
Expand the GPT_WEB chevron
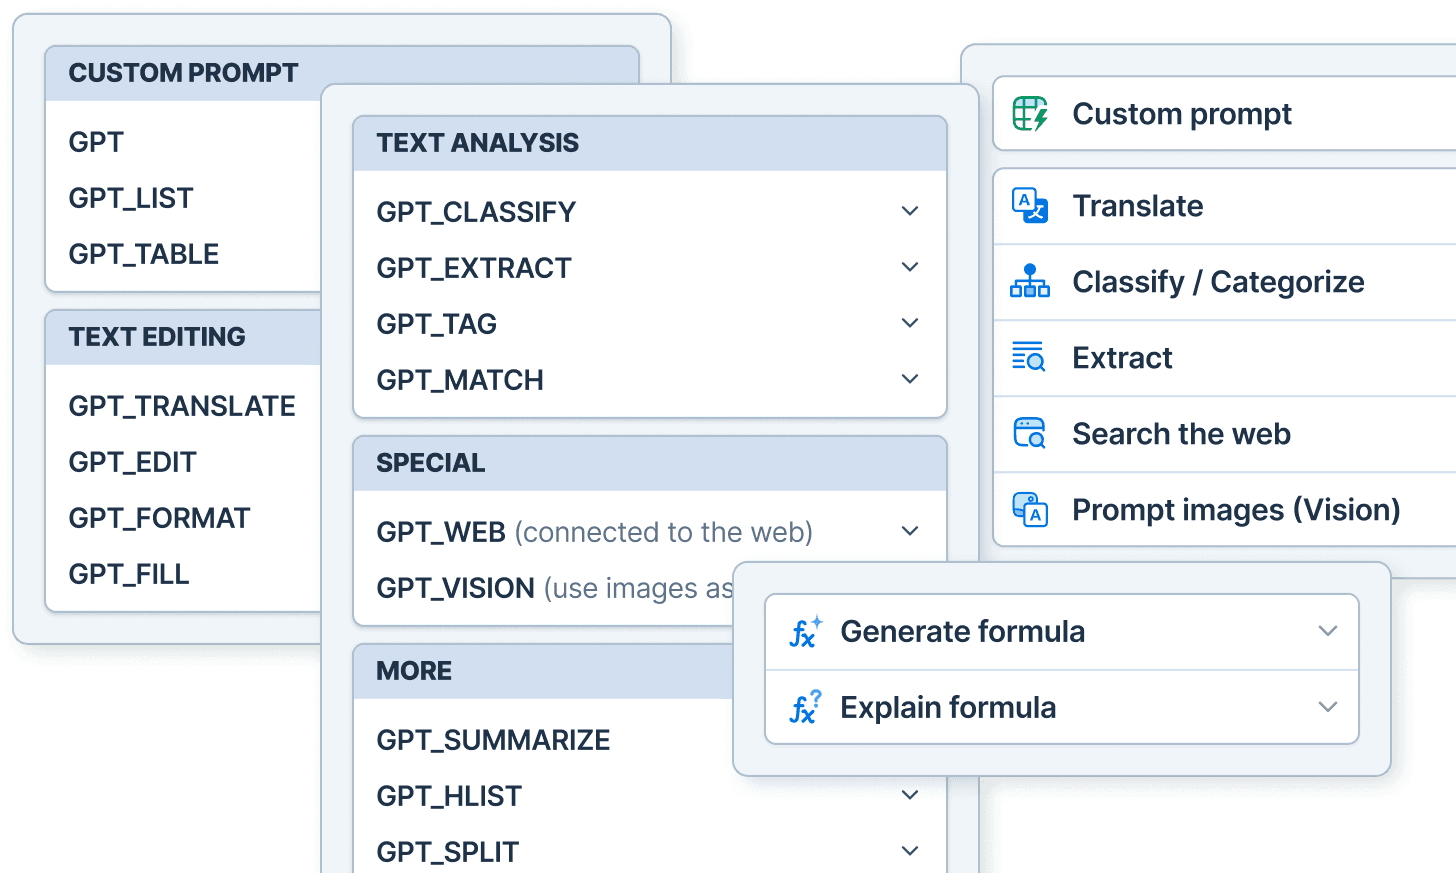point(910,531)
